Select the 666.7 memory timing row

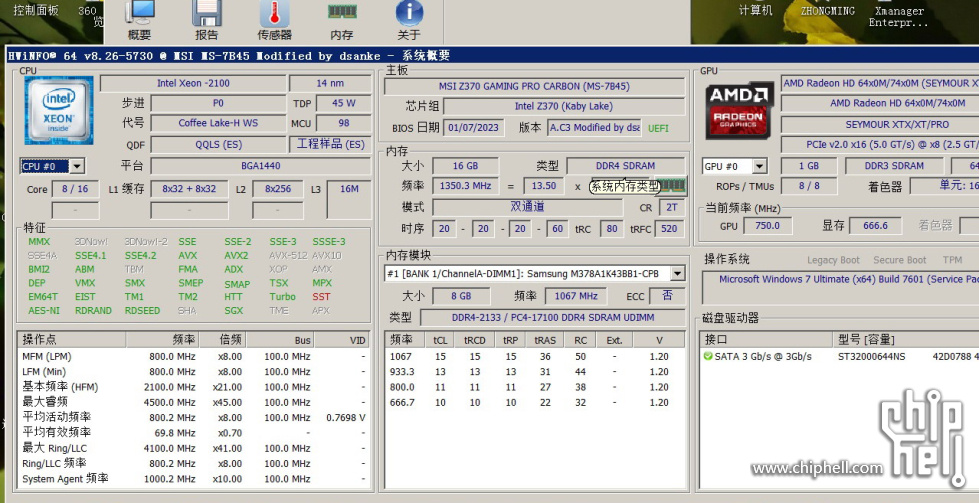(x=534, y=403)
